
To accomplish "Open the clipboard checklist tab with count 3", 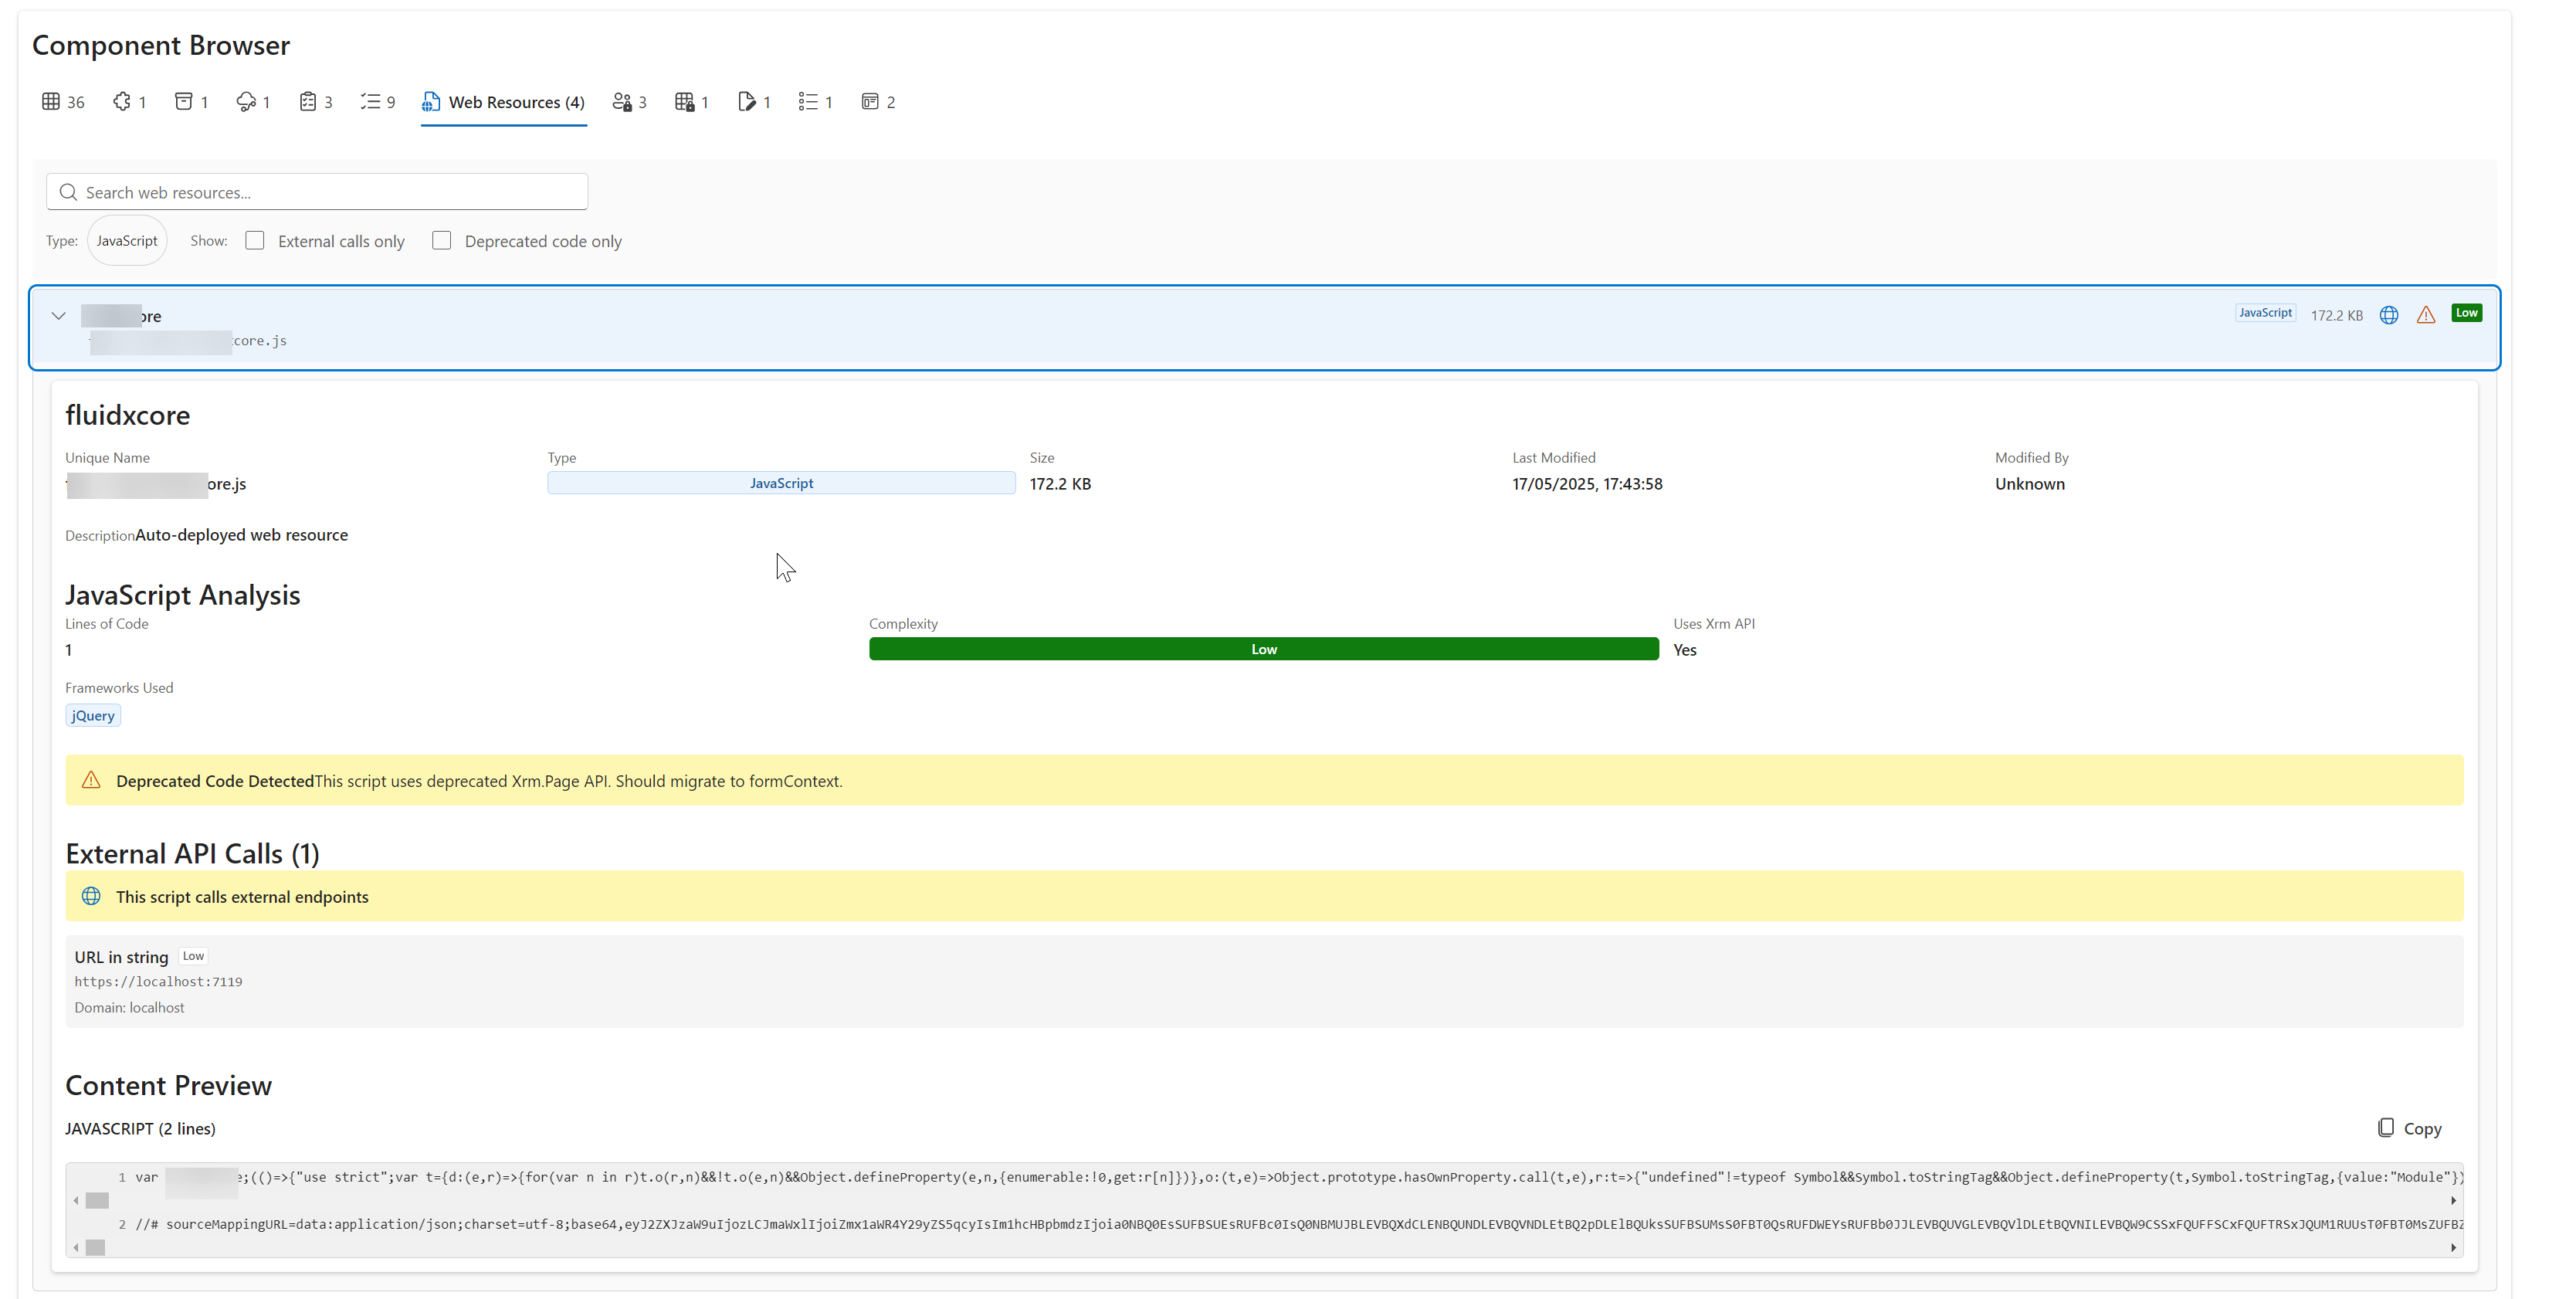I will (315, 102).
